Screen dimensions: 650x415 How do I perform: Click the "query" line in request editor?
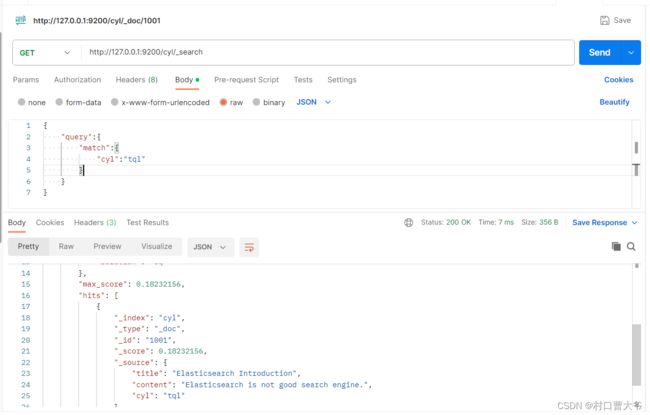81,137
